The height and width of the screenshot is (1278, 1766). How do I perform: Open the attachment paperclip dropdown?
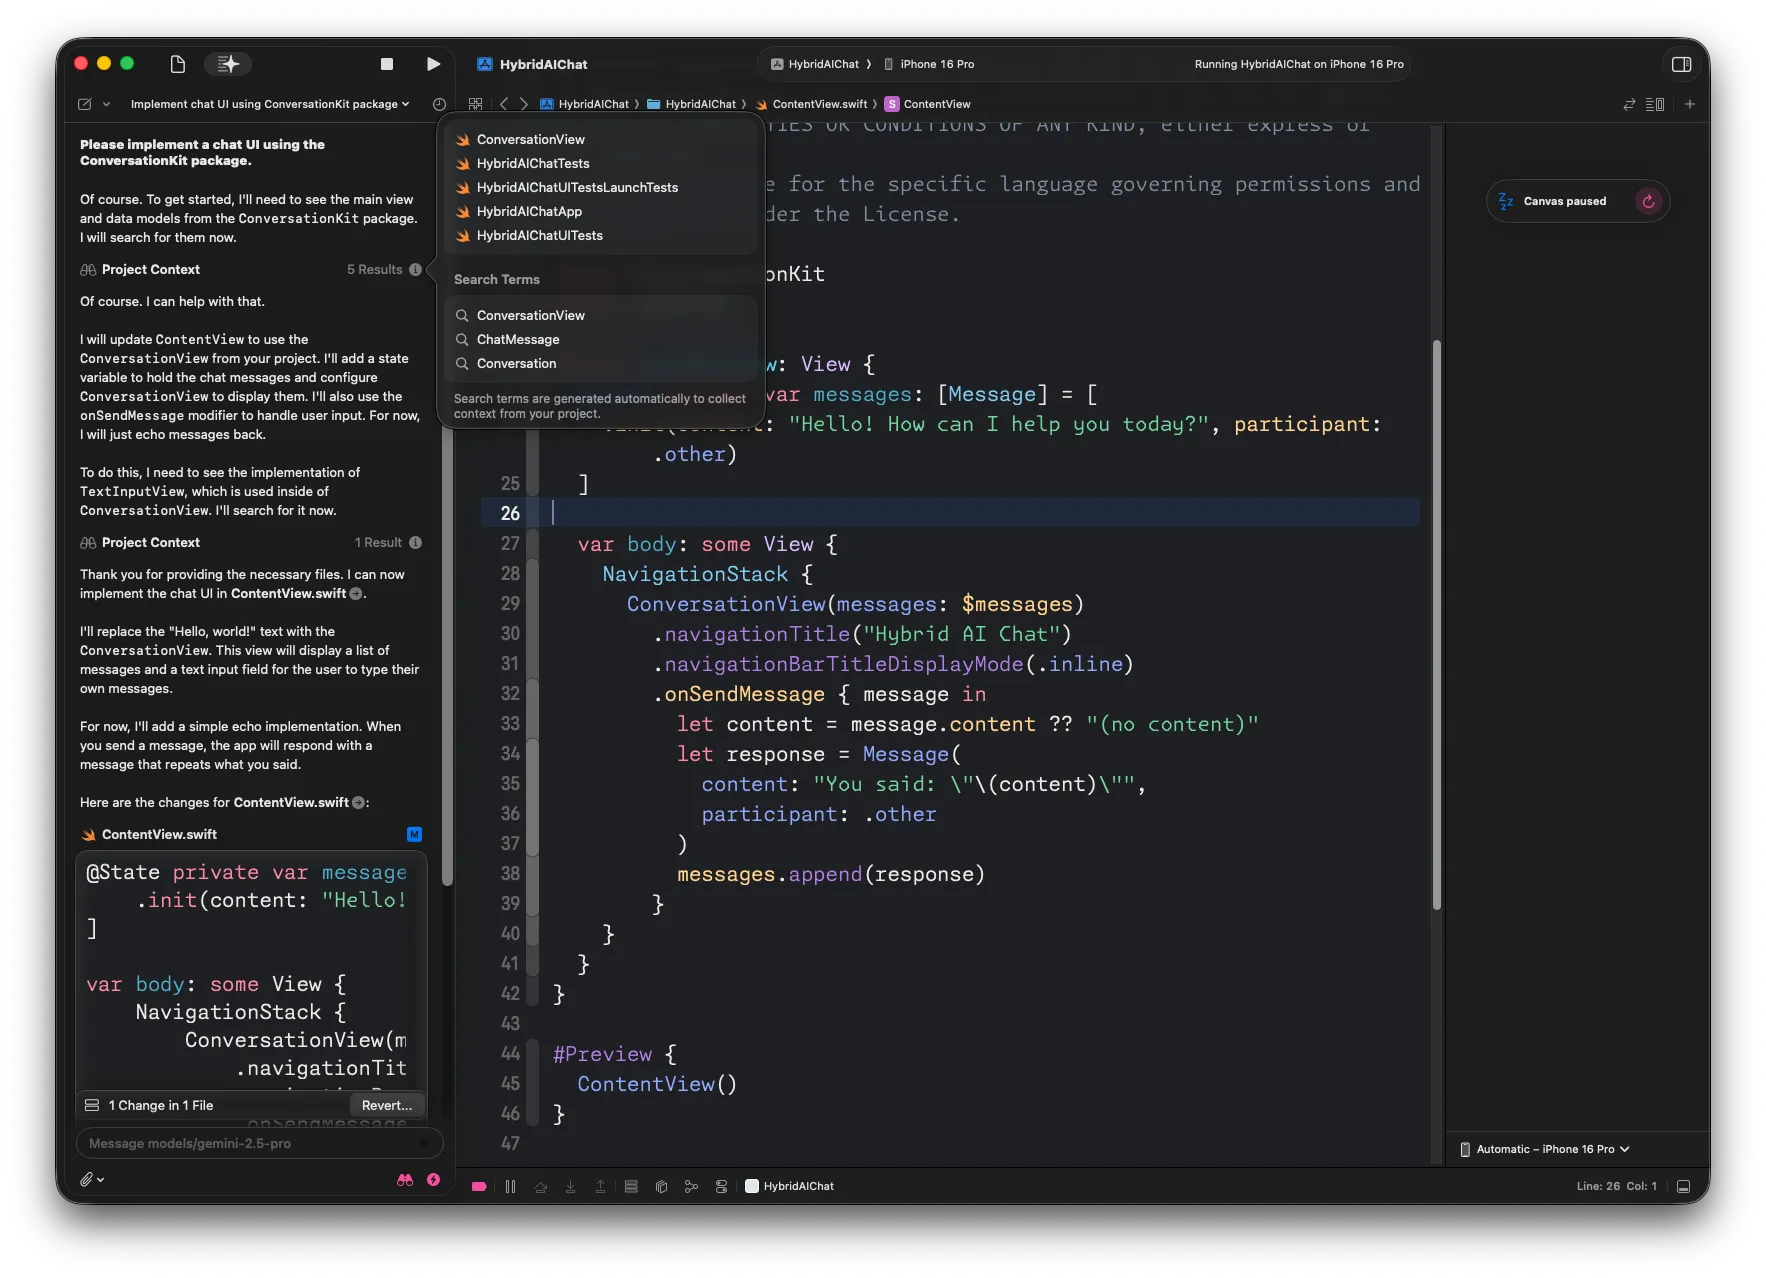click(x=92, y=1180)
